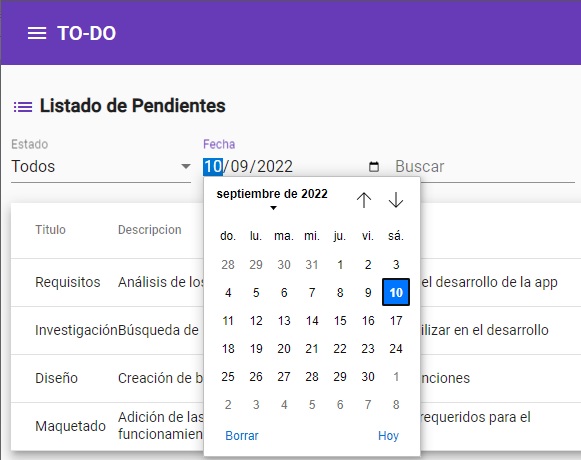Image resolution: width=581 pixels, height=460 pixels.
Task: Pick September 19 in the calendar
Action: click(x=256, y=348)
